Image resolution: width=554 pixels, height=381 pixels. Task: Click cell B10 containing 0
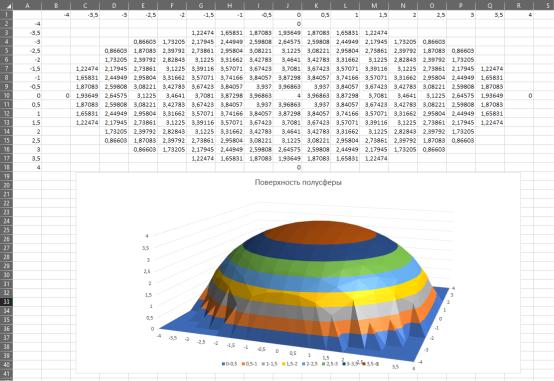click(56, 95)
